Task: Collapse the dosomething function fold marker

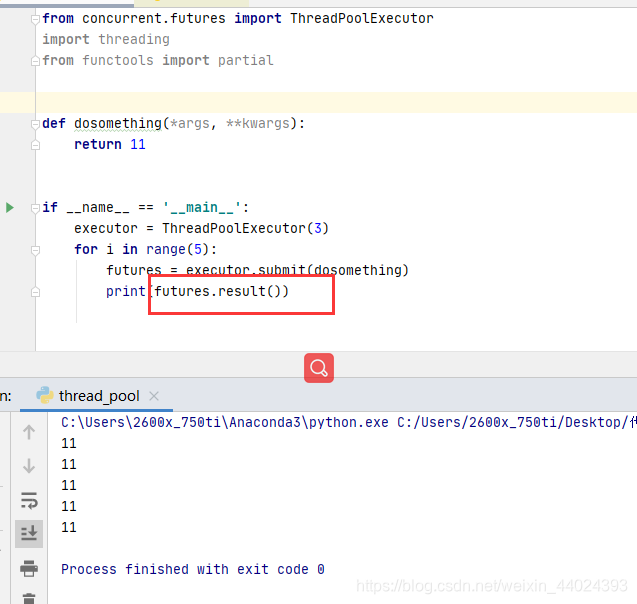Action: [x=35, y=123]
